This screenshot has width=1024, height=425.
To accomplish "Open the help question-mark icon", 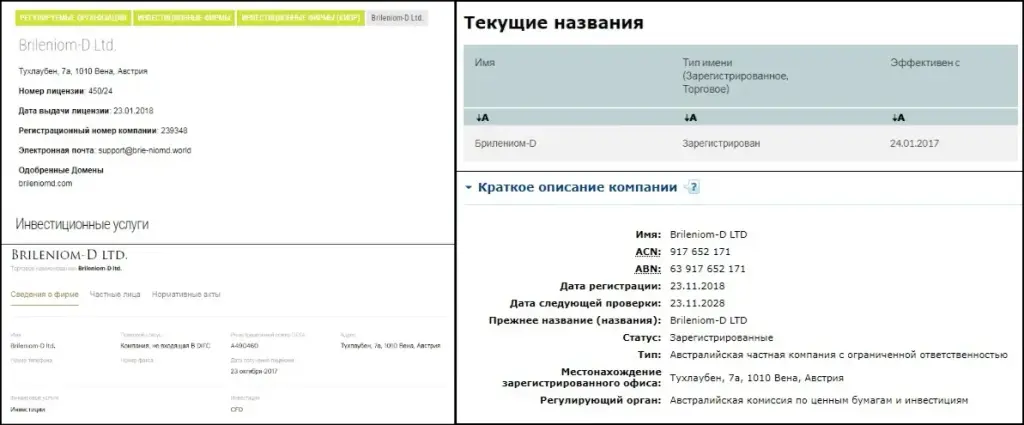I will coord(692,187).
